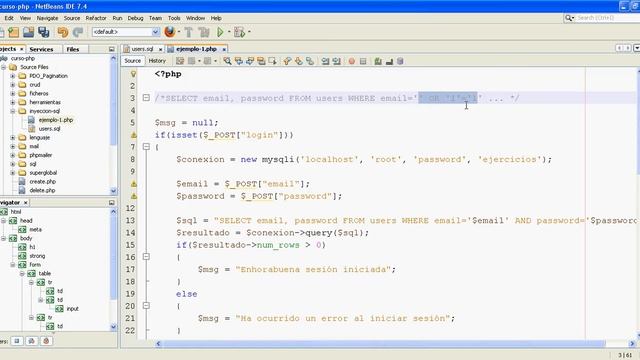Screen dimensions: 640x360
Task: Click the lightbulb hint on line 1
Action: click(x=133, y=74)
